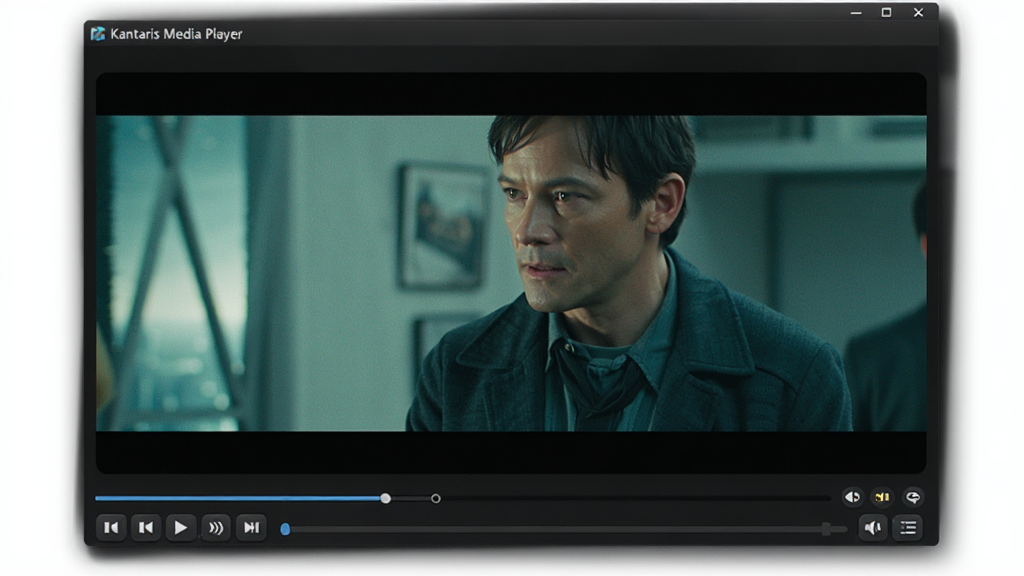Screen dimensions: 1024x576
Task: Click the gray handle at the lower slider's right end
Action: (x=827, y=529)
